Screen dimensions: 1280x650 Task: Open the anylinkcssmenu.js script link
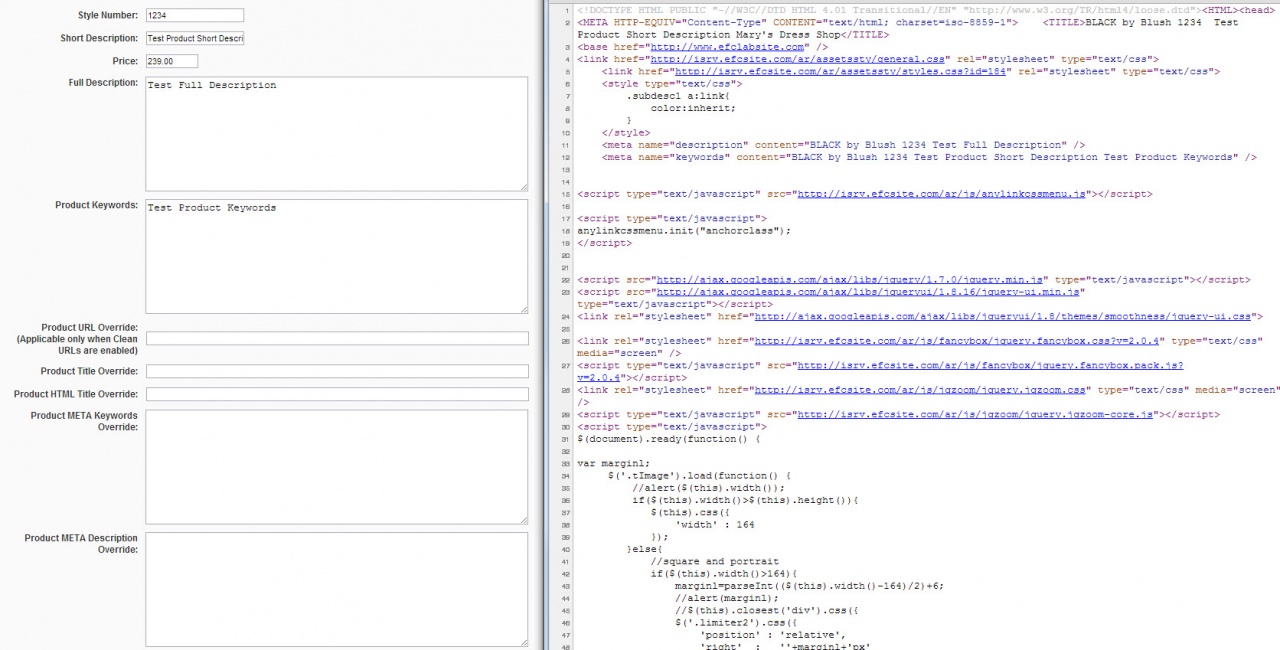941,194
